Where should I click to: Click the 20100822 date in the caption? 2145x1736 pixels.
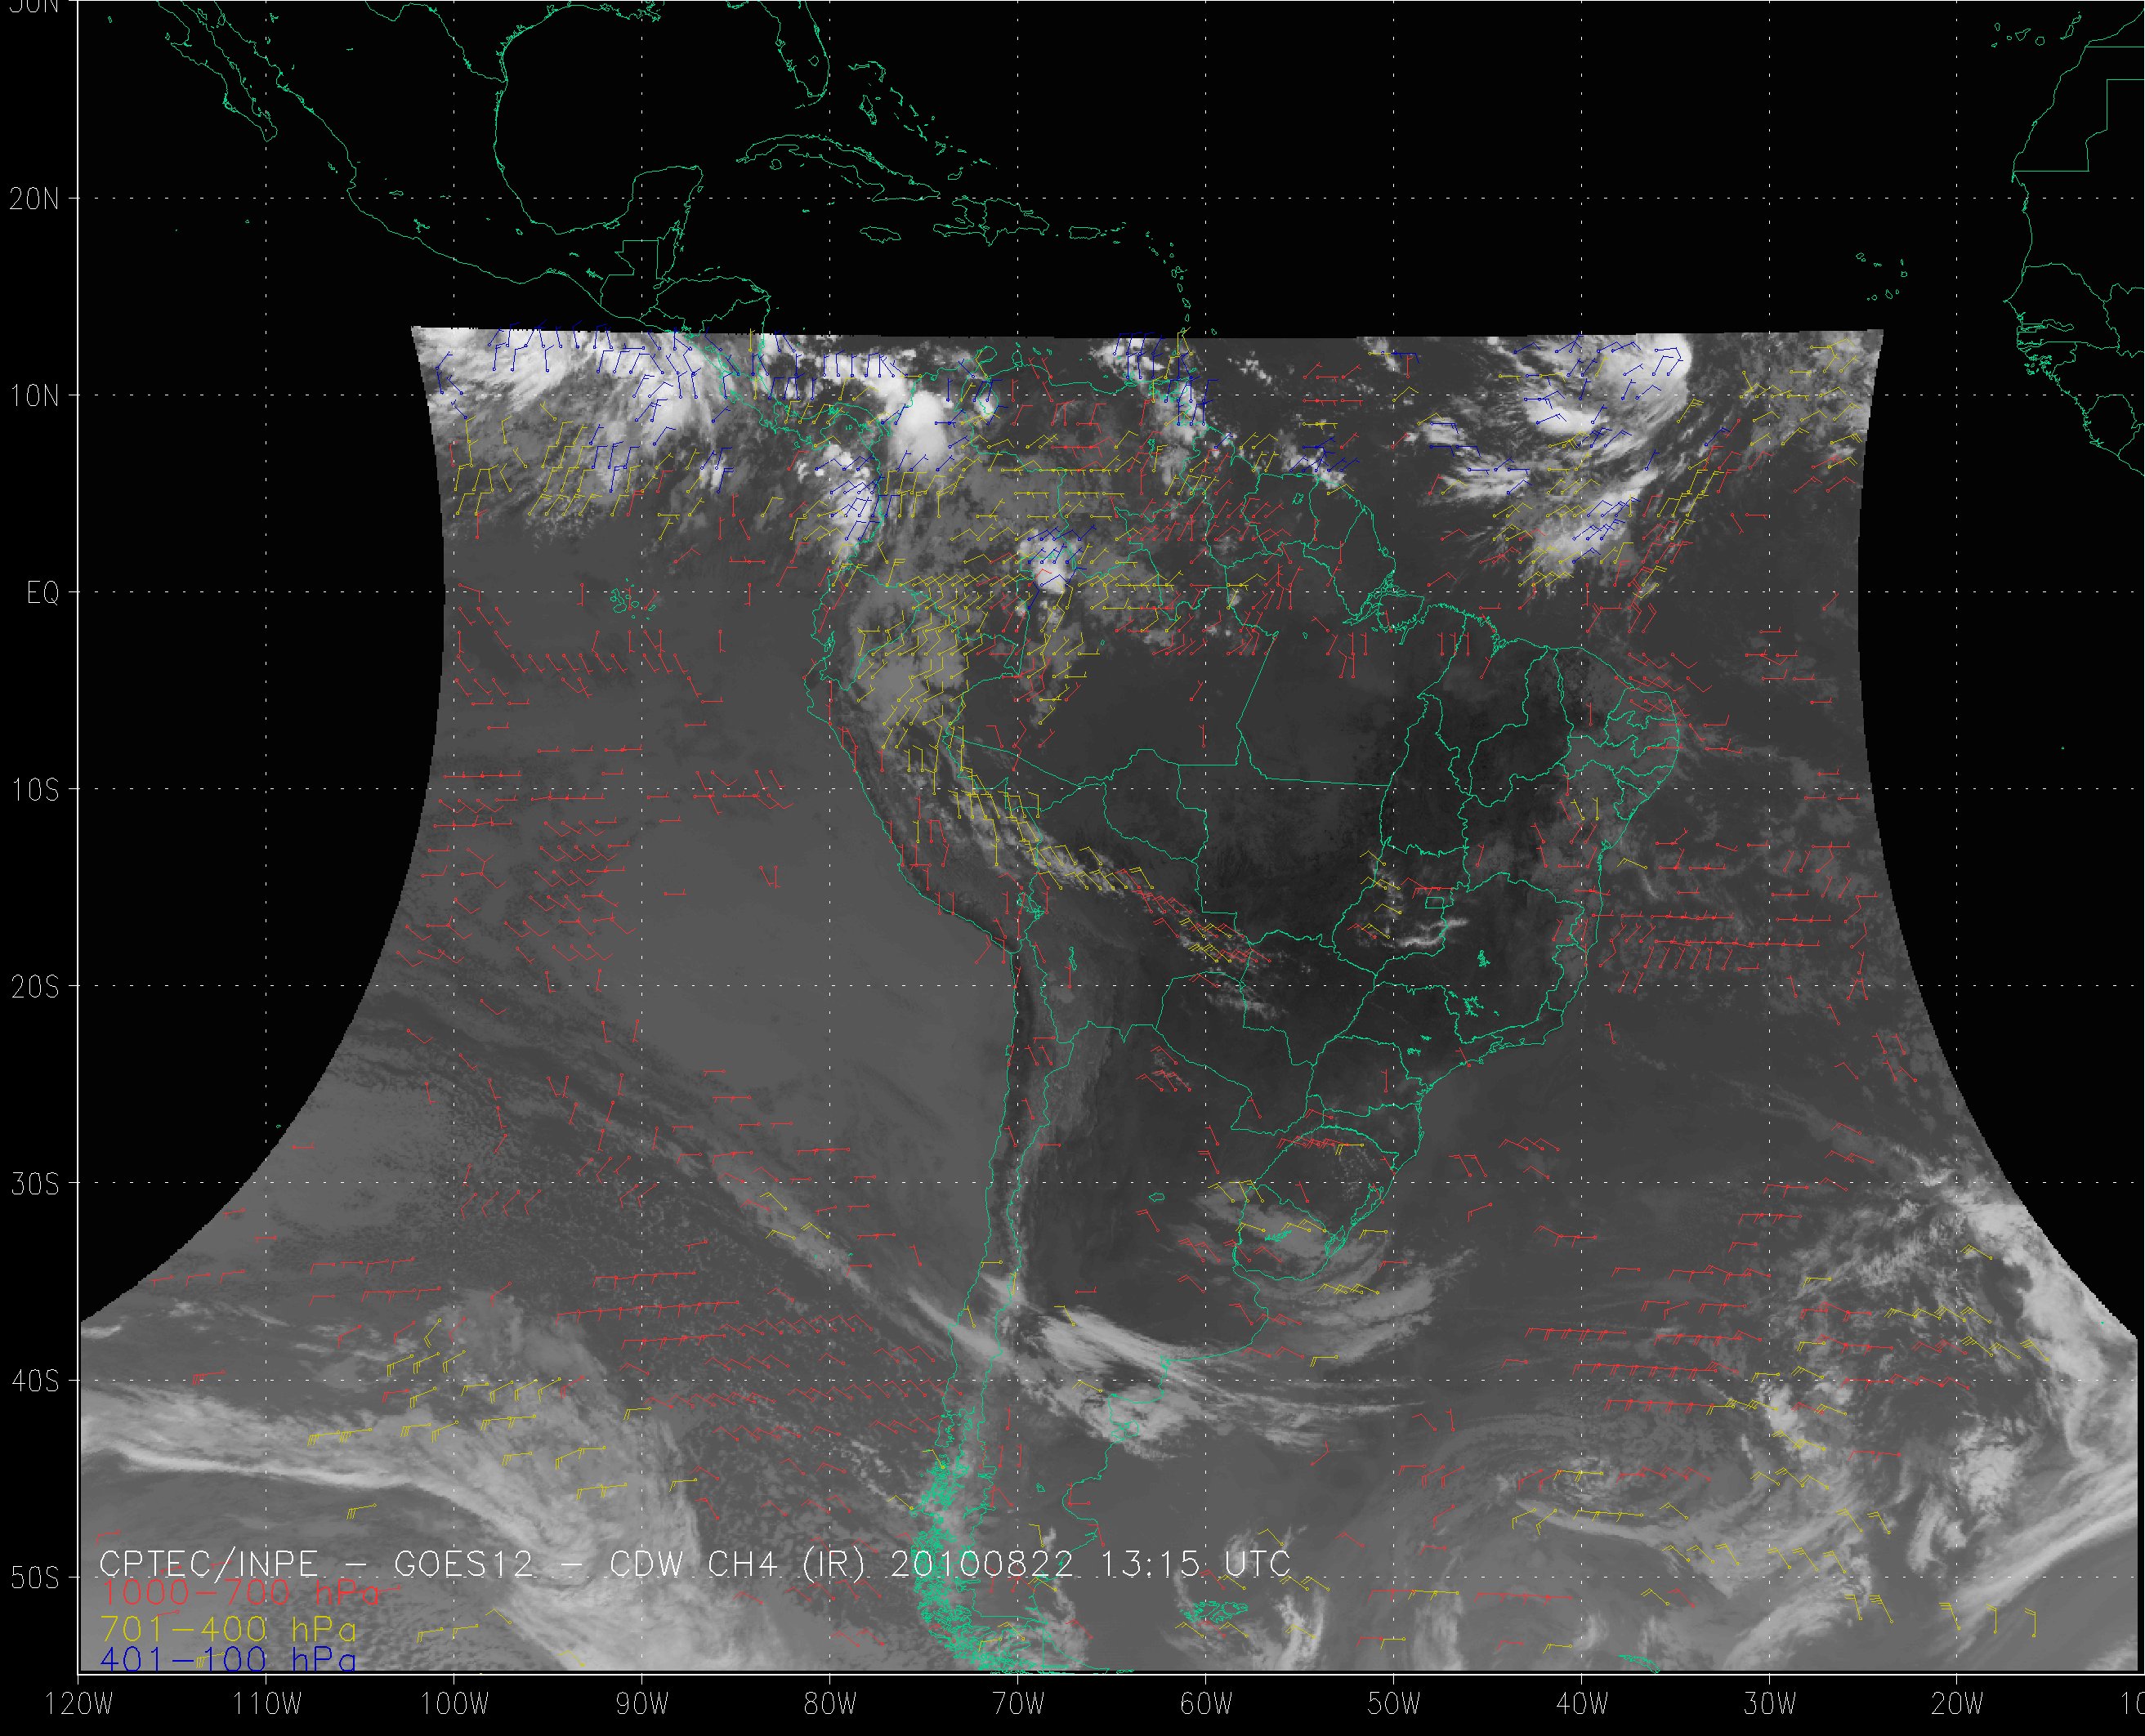click(981, 1564)
